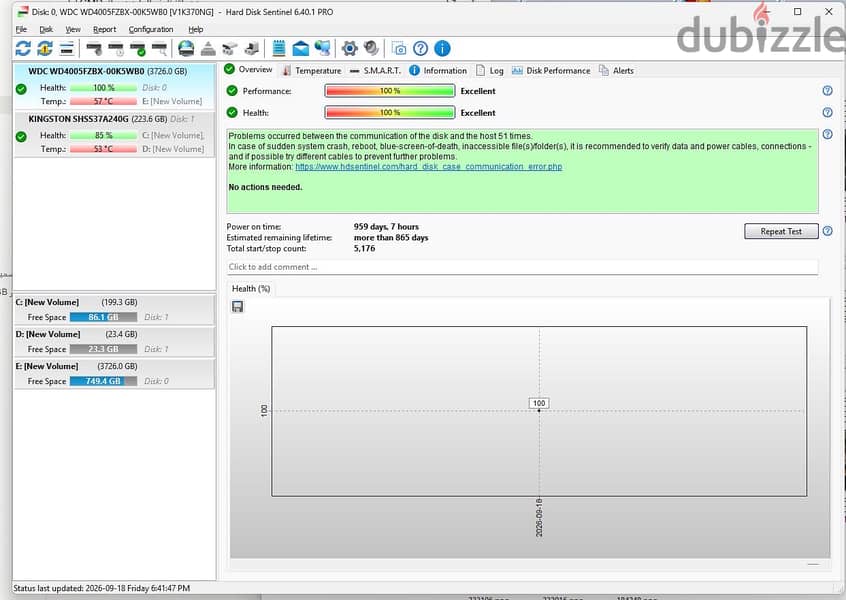Open the blue notepad report icon
846x600 pixels.
pyautogui.click(x=278, y=49)
